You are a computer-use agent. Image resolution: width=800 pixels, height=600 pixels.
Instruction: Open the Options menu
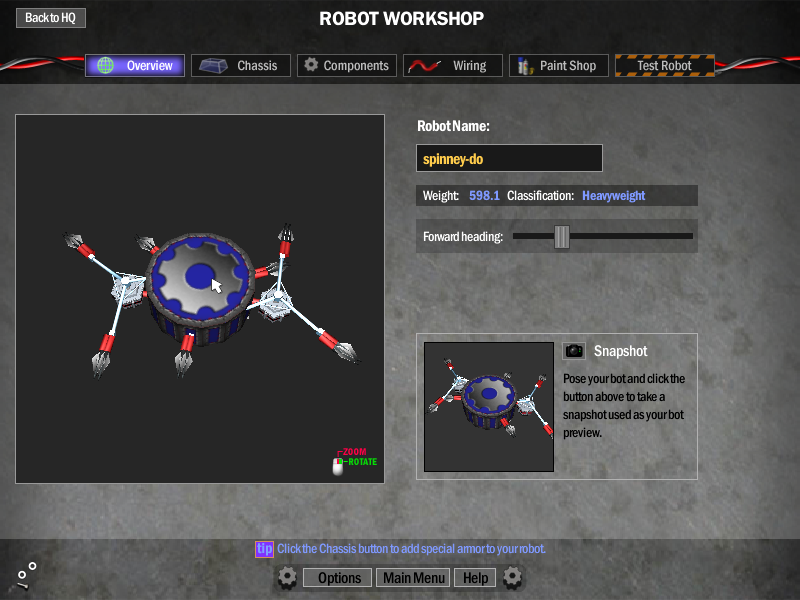click(x=337, y=578)
